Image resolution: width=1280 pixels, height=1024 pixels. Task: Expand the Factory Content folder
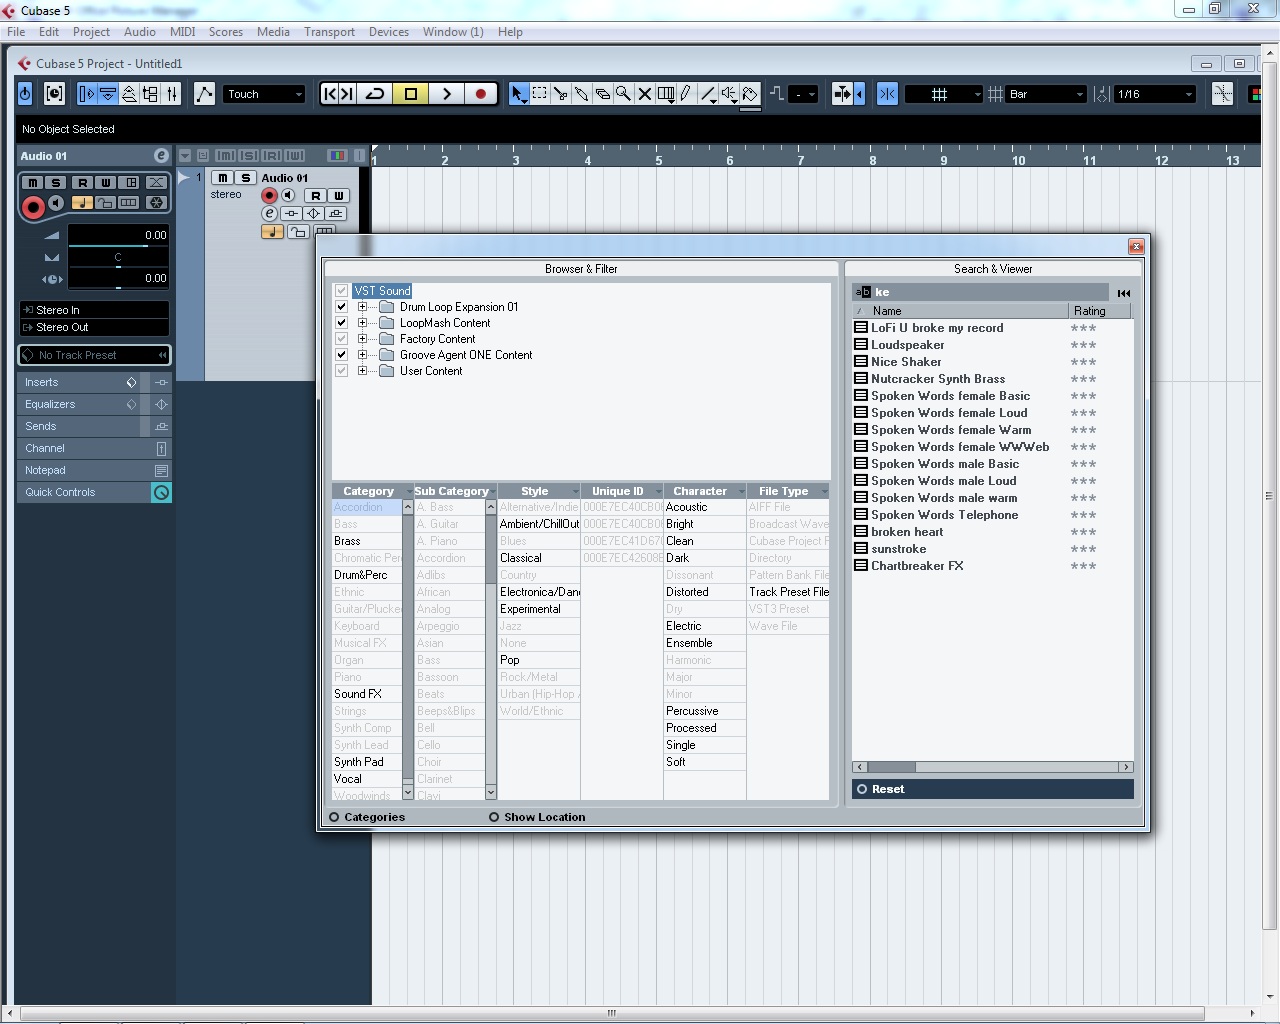point(363,339)
